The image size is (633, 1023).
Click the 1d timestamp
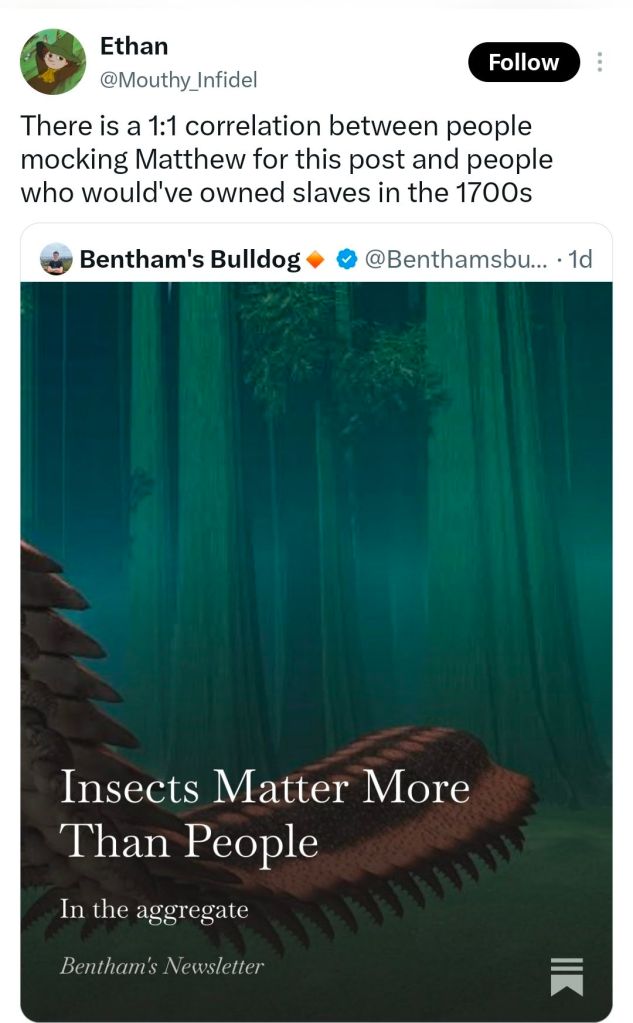point(580,259)
